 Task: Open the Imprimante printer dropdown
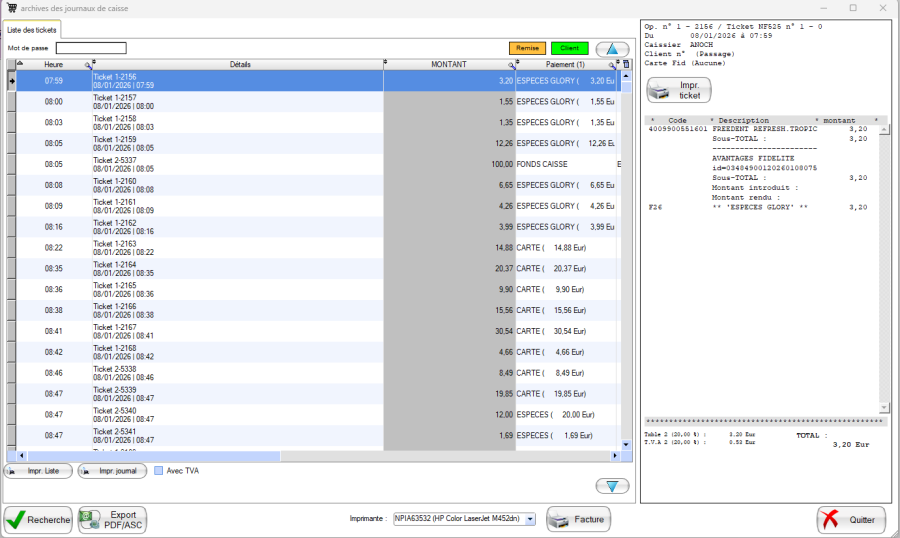pyautogui.click(x=529, y=519)
